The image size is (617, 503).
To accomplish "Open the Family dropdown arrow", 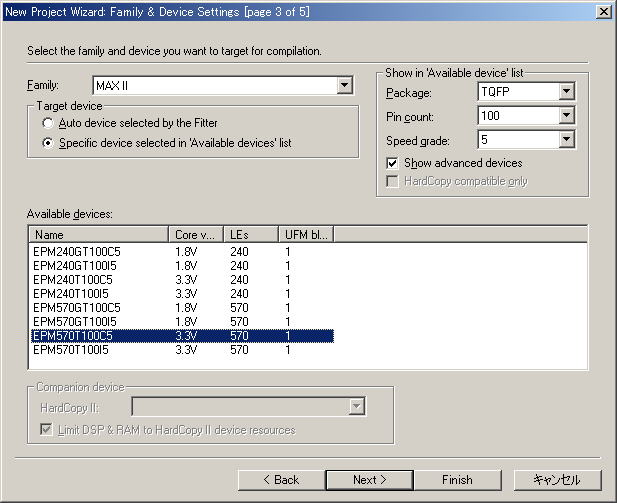I will 344,85.
